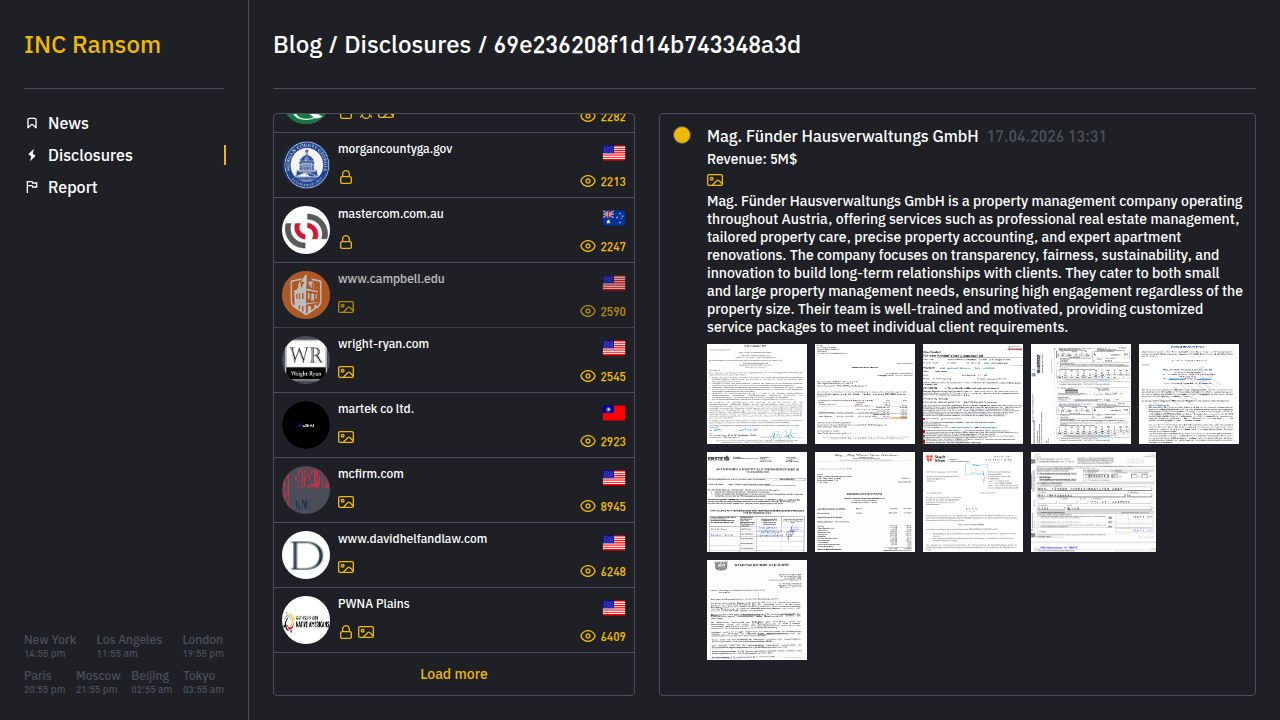
Task: Click the lock icon under morgancountyga.gov
Action: 346,177
